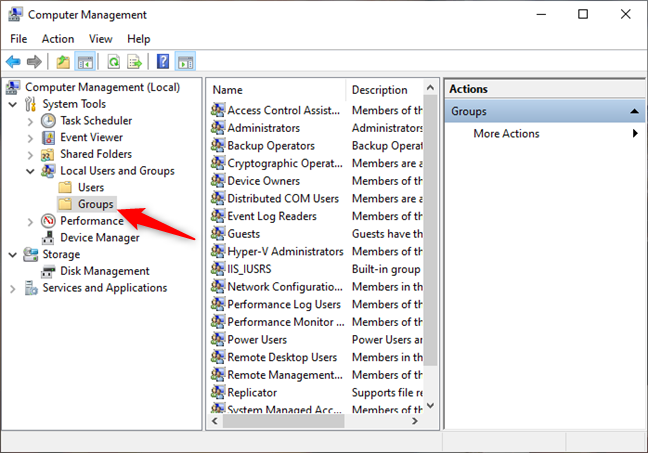Toggle Show/Hide Action Pane toolbar icon

click(x=185, y=62)
